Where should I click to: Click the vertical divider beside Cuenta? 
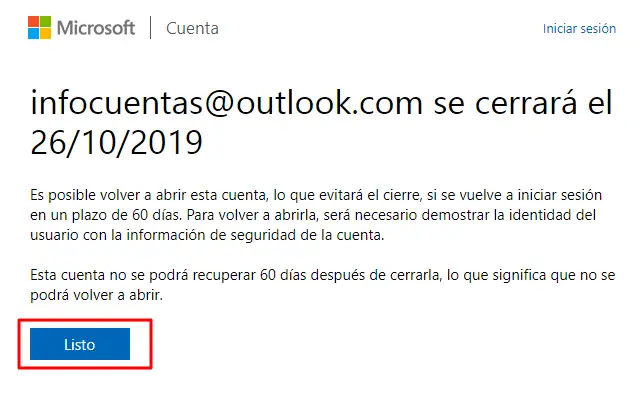coord(150,27)
